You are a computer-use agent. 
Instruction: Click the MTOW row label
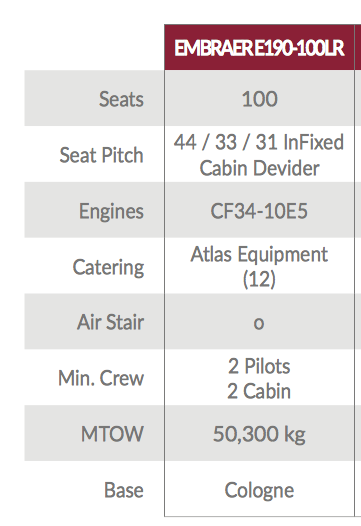112,434
